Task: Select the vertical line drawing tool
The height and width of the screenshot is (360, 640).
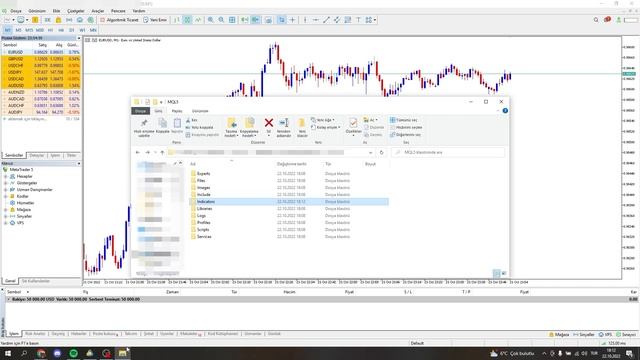Action: point(304,20)
